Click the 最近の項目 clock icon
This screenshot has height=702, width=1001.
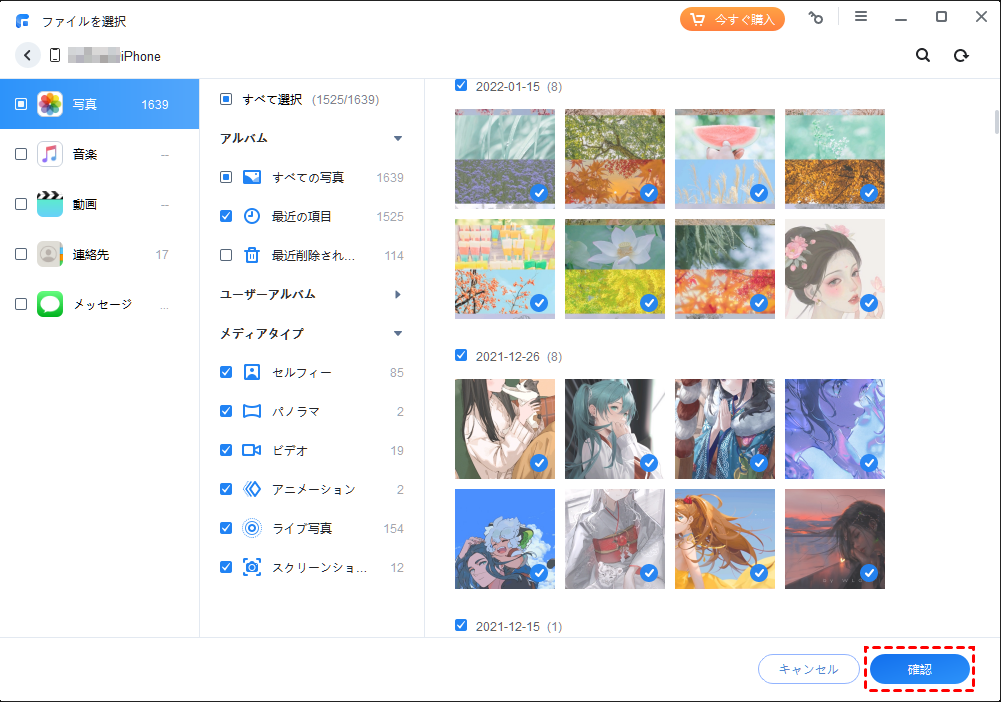[x=252, y=216]
